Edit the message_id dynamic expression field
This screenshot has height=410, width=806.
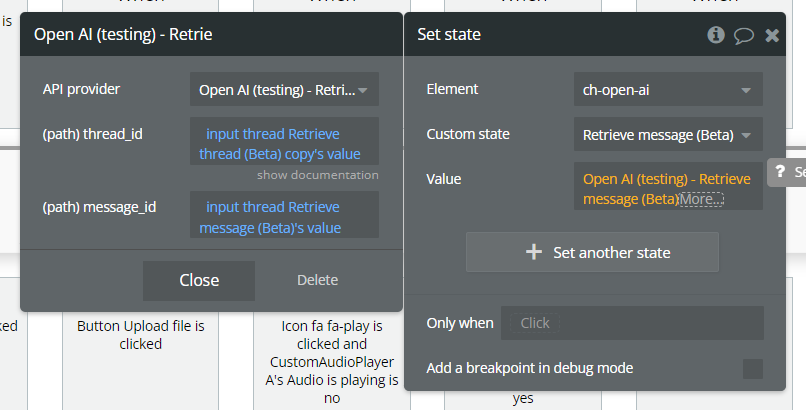point(284,217)
